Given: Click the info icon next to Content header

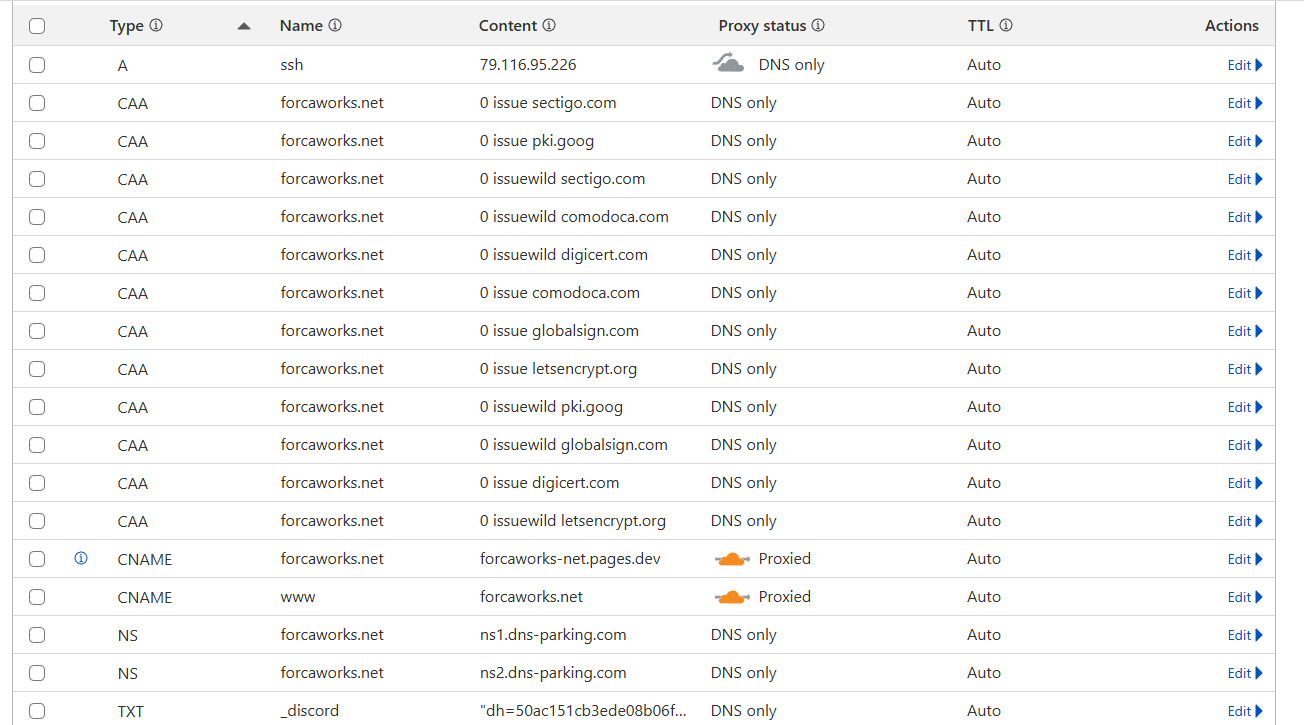Looking at the screenshot, I should coord(549,26).
